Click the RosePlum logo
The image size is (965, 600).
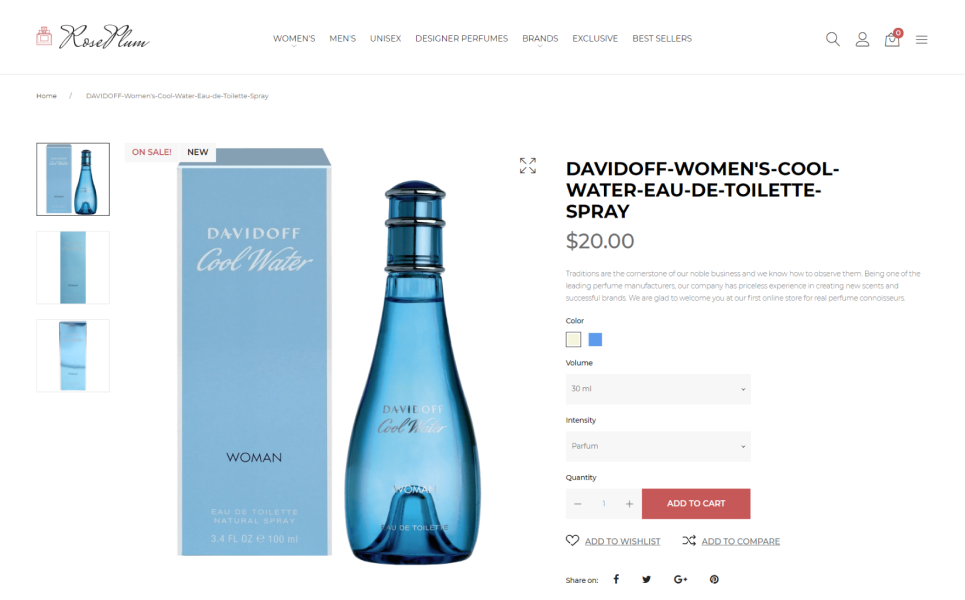coord(93,37)
